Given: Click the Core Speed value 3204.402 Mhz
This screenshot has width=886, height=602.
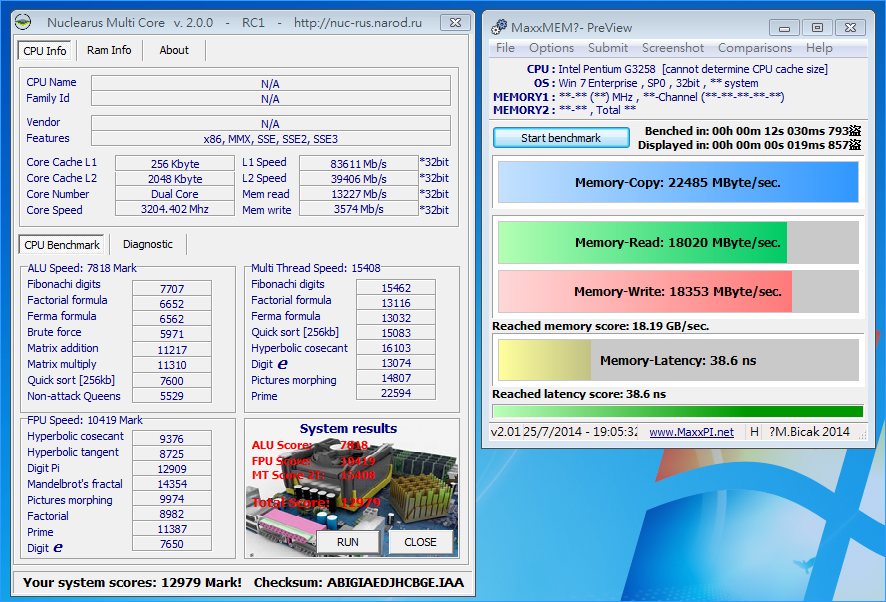Looking at the screenshot, I should (175, 209).
